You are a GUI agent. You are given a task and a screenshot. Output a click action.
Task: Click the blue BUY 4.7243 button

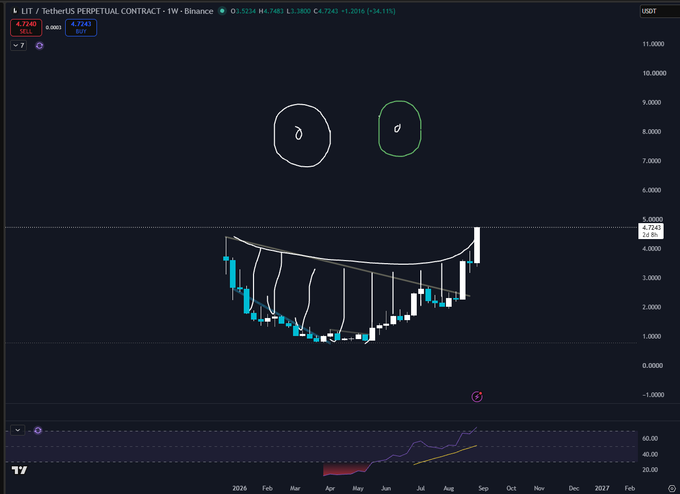[81, 27]
